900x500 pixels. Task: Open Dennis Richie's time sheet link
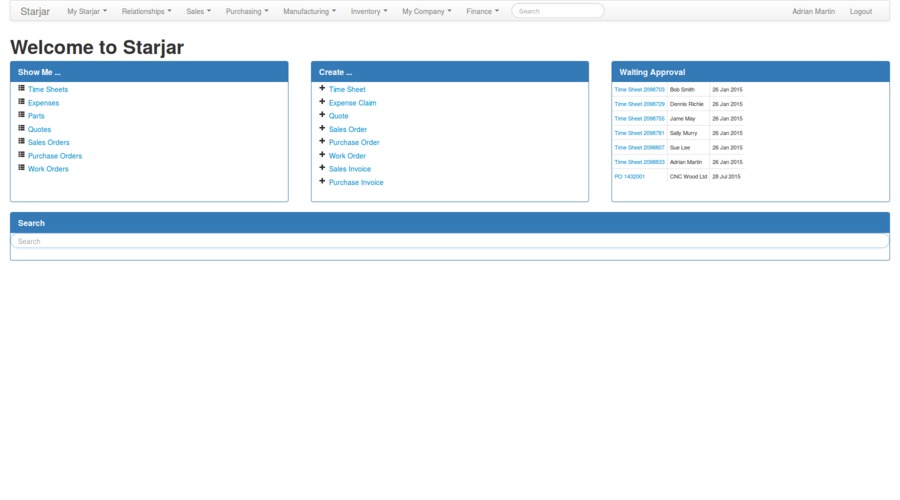tap(639, 104)
